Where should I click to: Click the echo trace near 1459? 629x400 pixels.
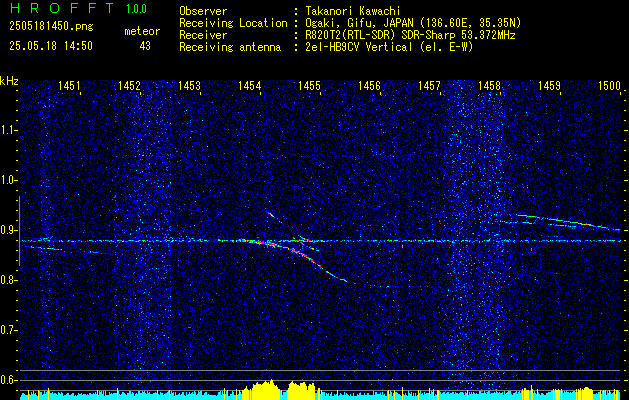point(569,221)
